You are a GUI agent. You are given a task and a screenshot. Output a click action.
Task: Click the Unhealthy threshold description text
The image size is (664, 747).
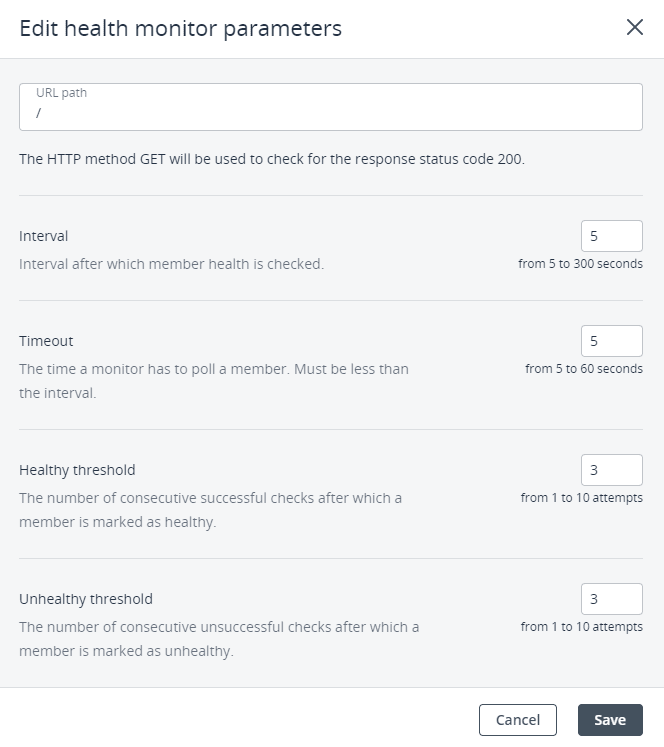218,639
